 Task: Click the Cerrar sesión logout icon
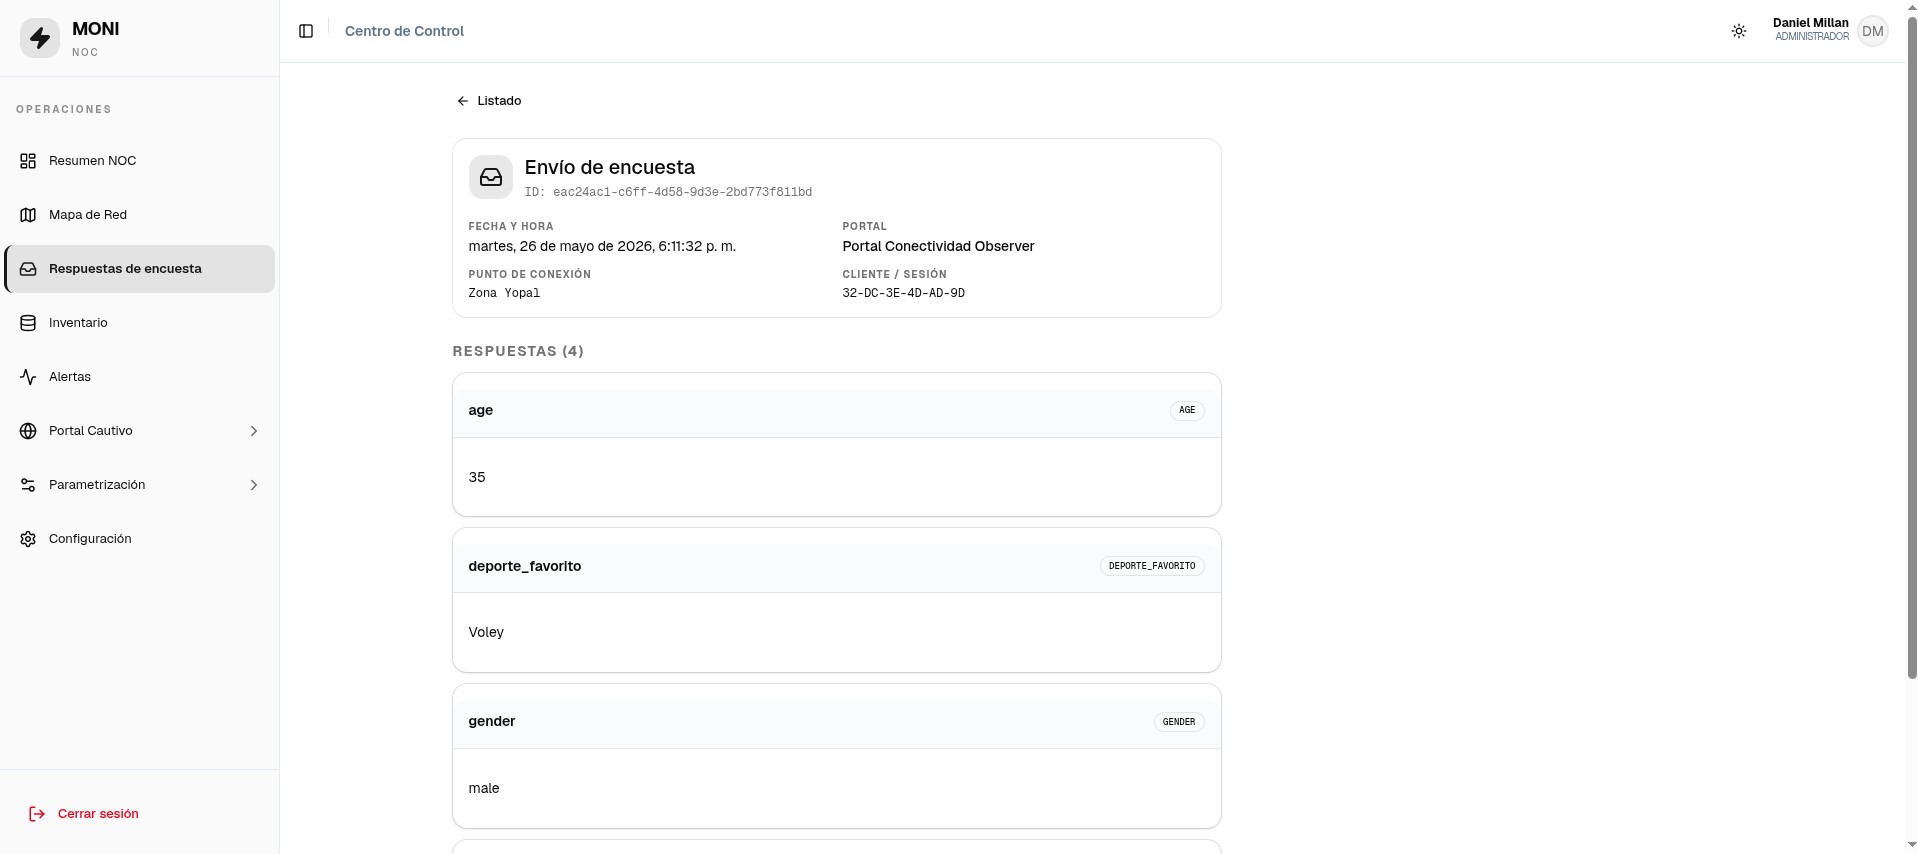pyautogui.click(x=37, y=814)
